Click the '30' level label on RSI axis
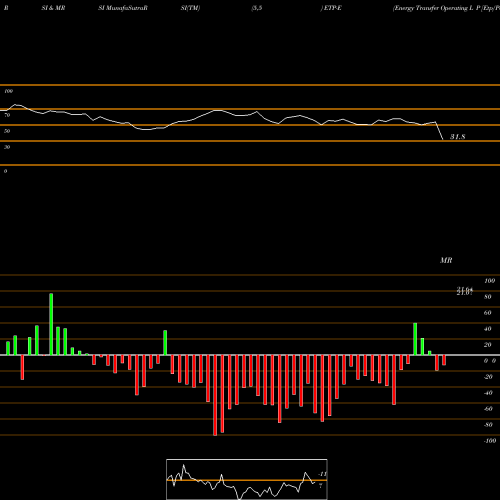 (7, 147)
